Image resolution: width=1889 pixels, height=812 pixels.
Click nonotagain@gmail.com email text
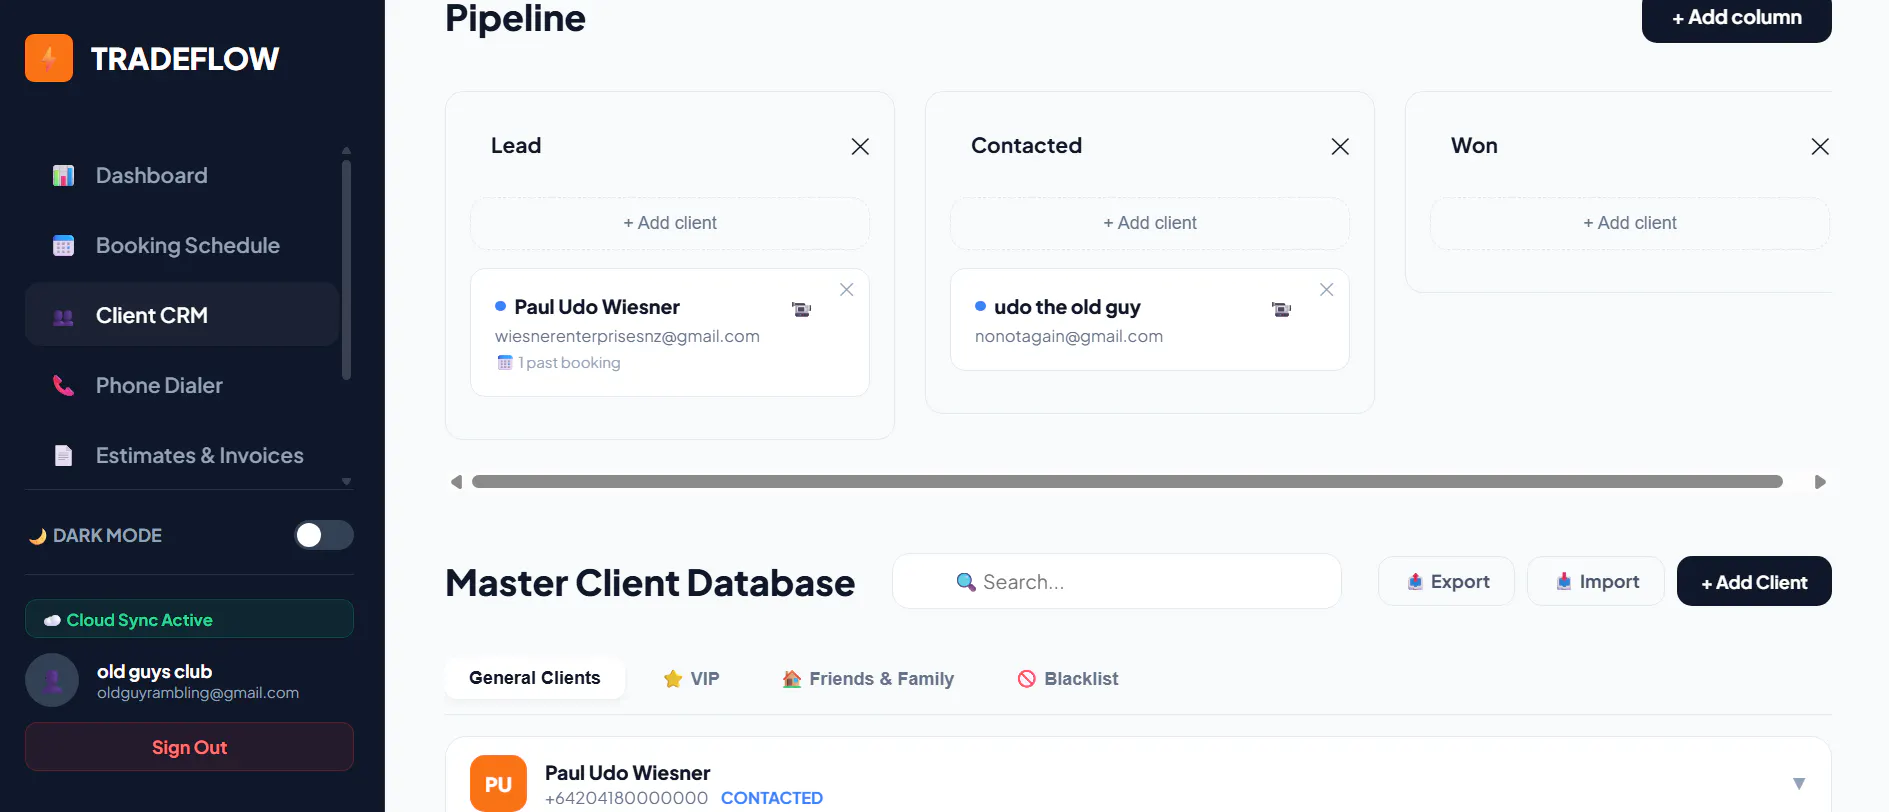(1069, 337)
